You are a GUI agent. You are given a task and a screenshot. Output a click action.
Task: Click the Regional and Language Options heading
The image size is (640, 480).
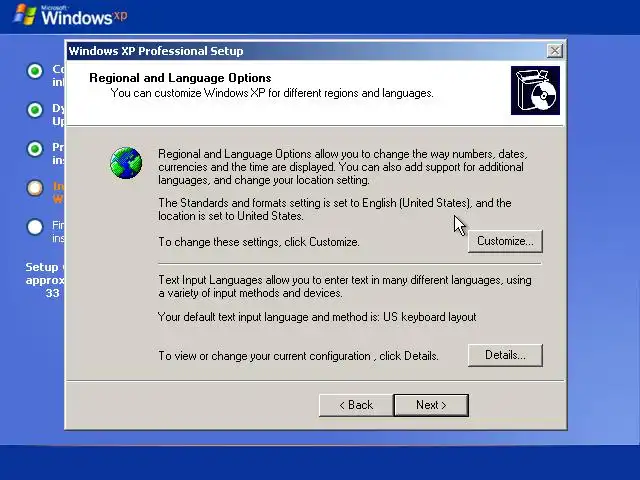pos(180,78)
